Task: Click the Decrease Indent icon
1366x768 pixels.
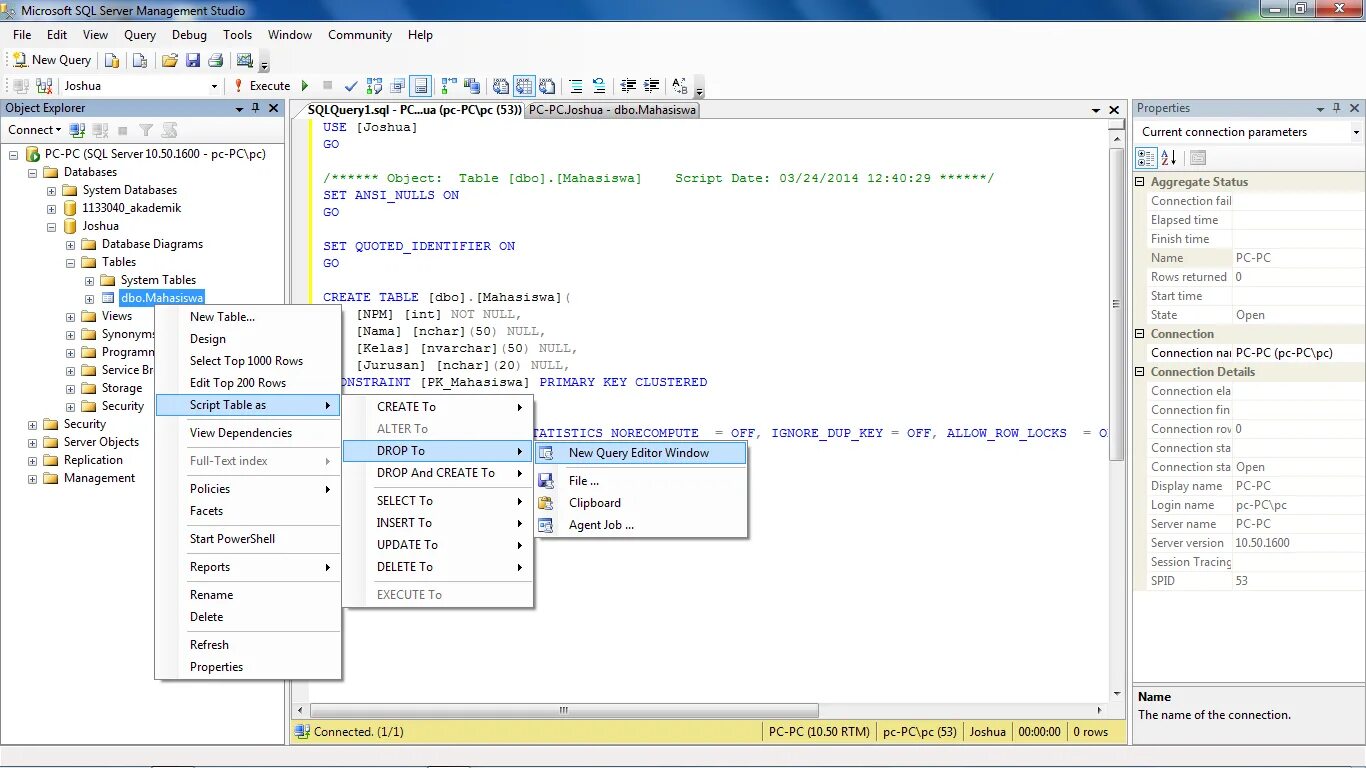Action: [628, 86]
